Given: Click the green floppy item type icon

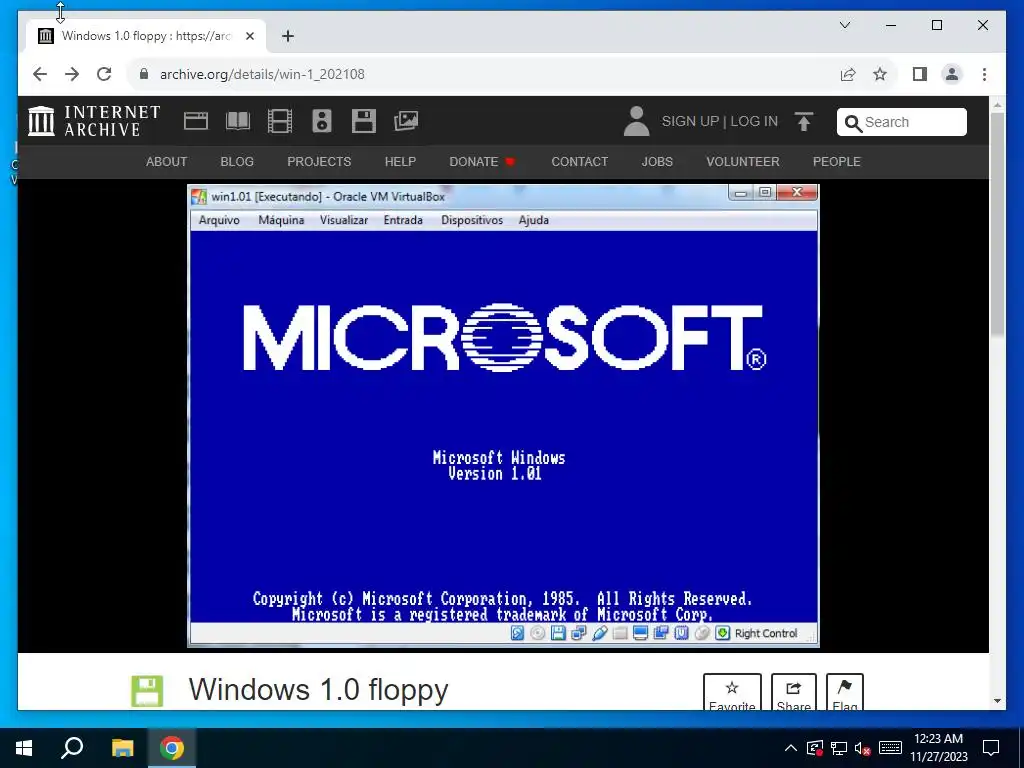Looking at the screenshot, I should (x=147, y=691).
